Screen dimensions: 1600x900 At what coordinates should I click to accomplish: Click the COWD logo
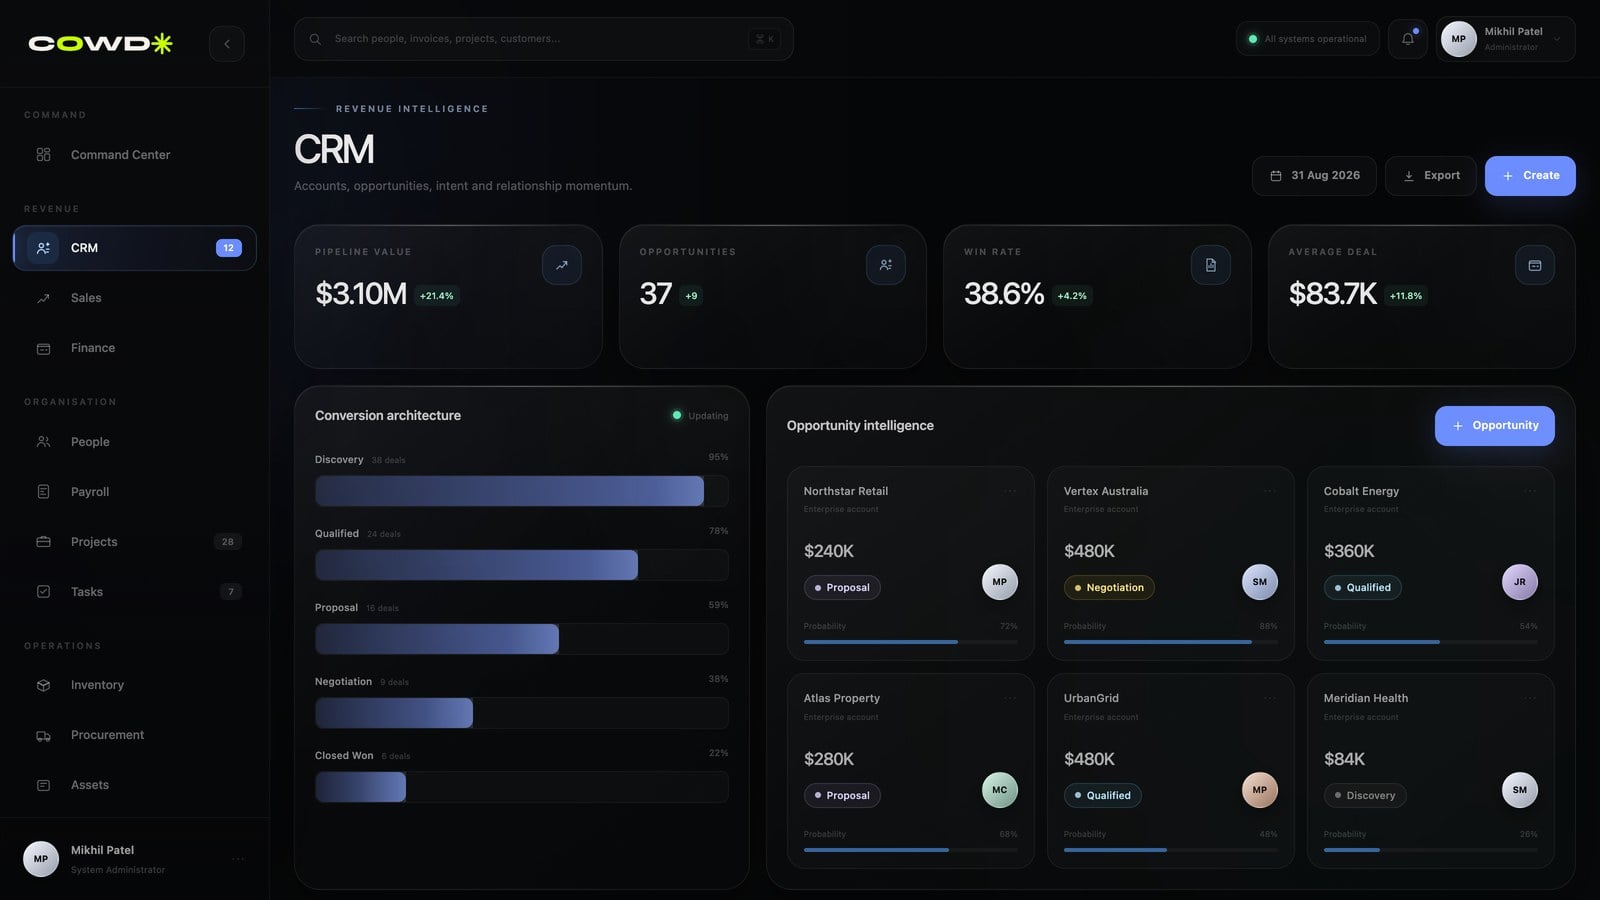coord(100,43)
